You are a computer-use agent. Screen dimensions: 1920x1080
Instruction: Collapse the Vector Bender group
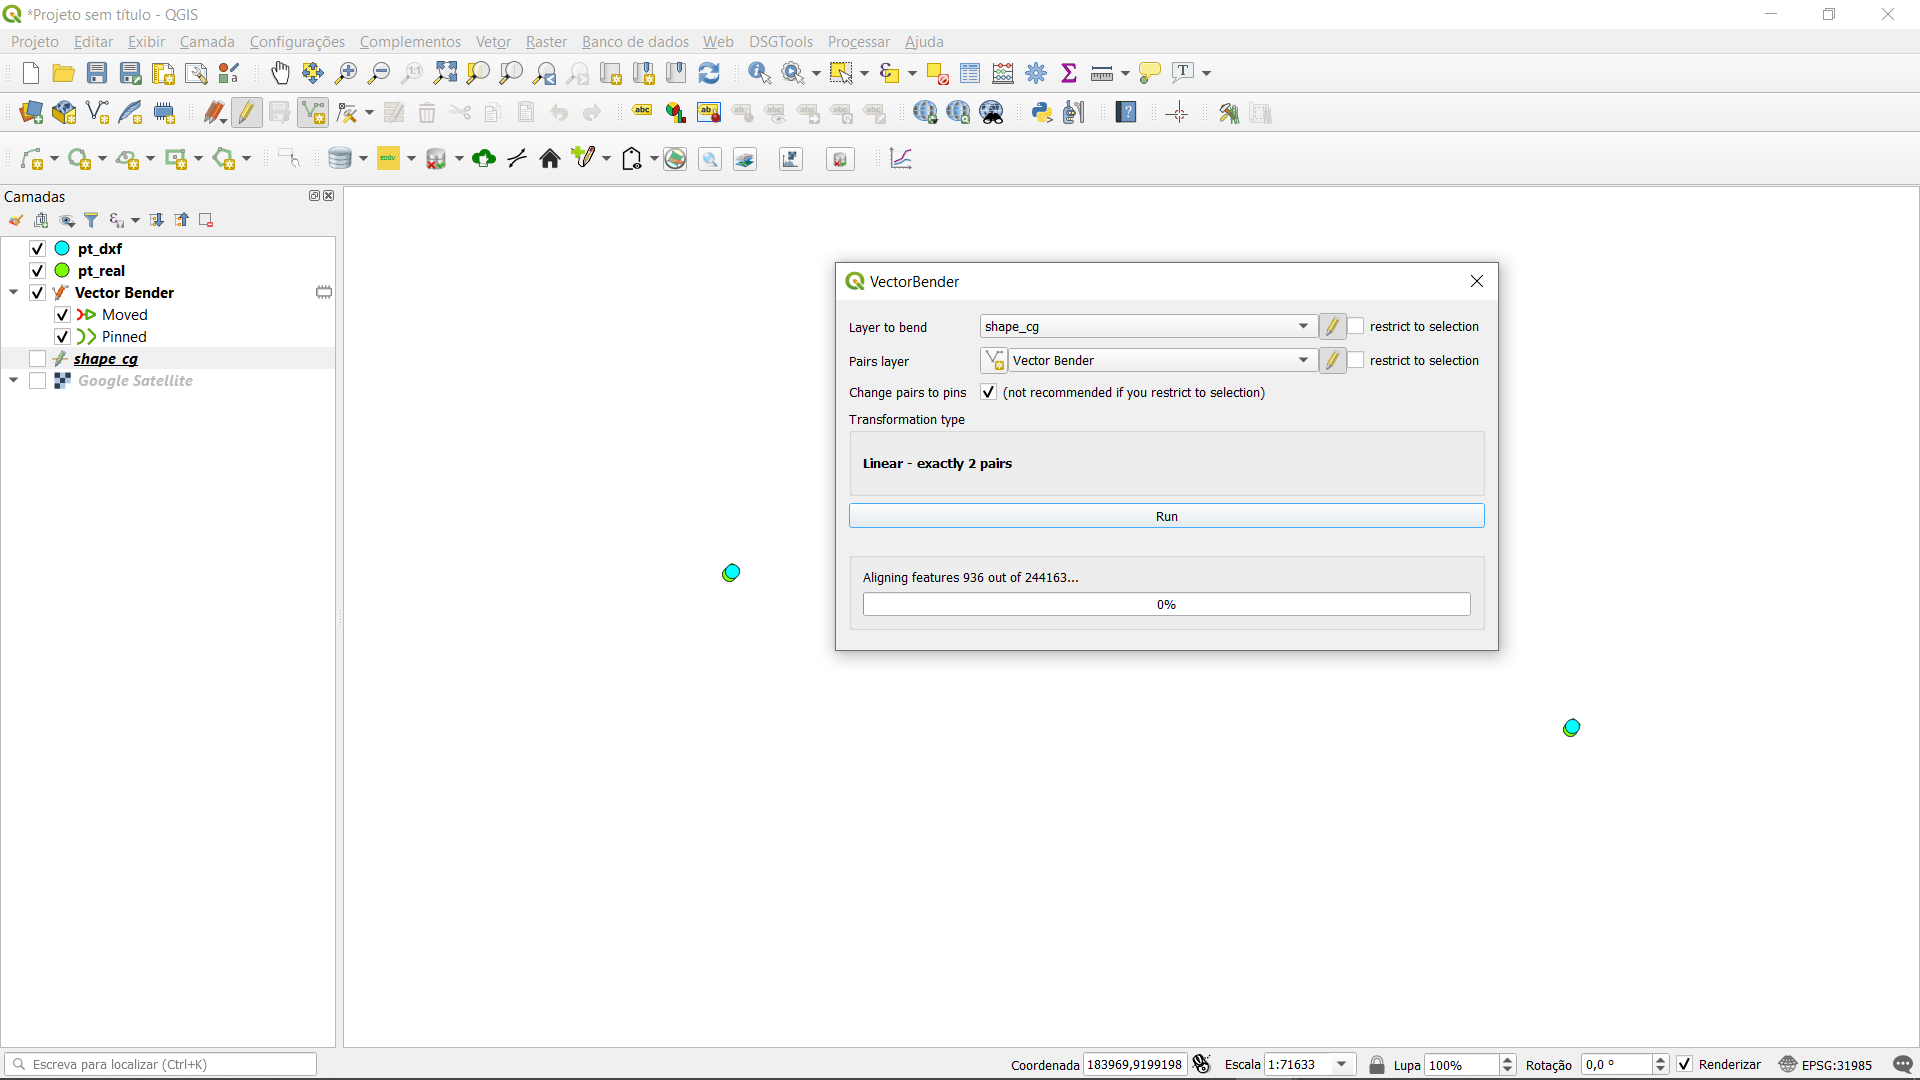(14, 293)
